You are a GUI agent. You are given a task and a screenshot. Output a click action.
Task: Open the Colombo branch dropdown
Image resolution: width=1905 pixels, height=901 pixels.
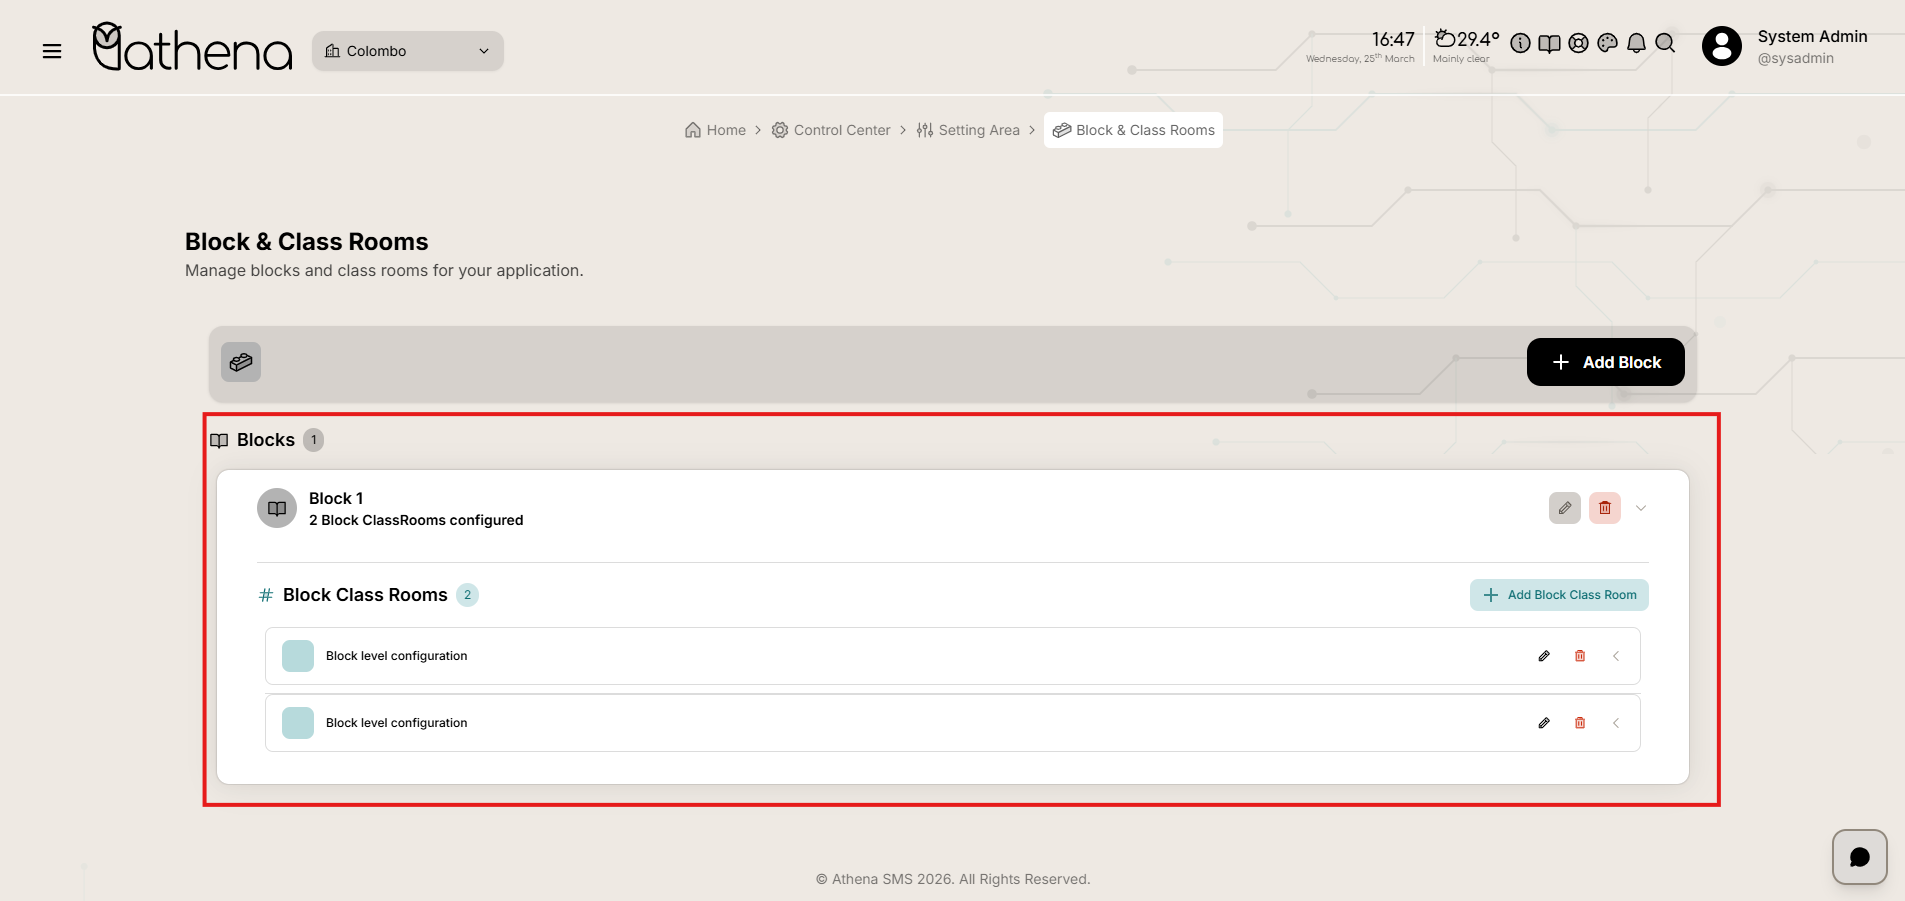(x=408, y=51)
